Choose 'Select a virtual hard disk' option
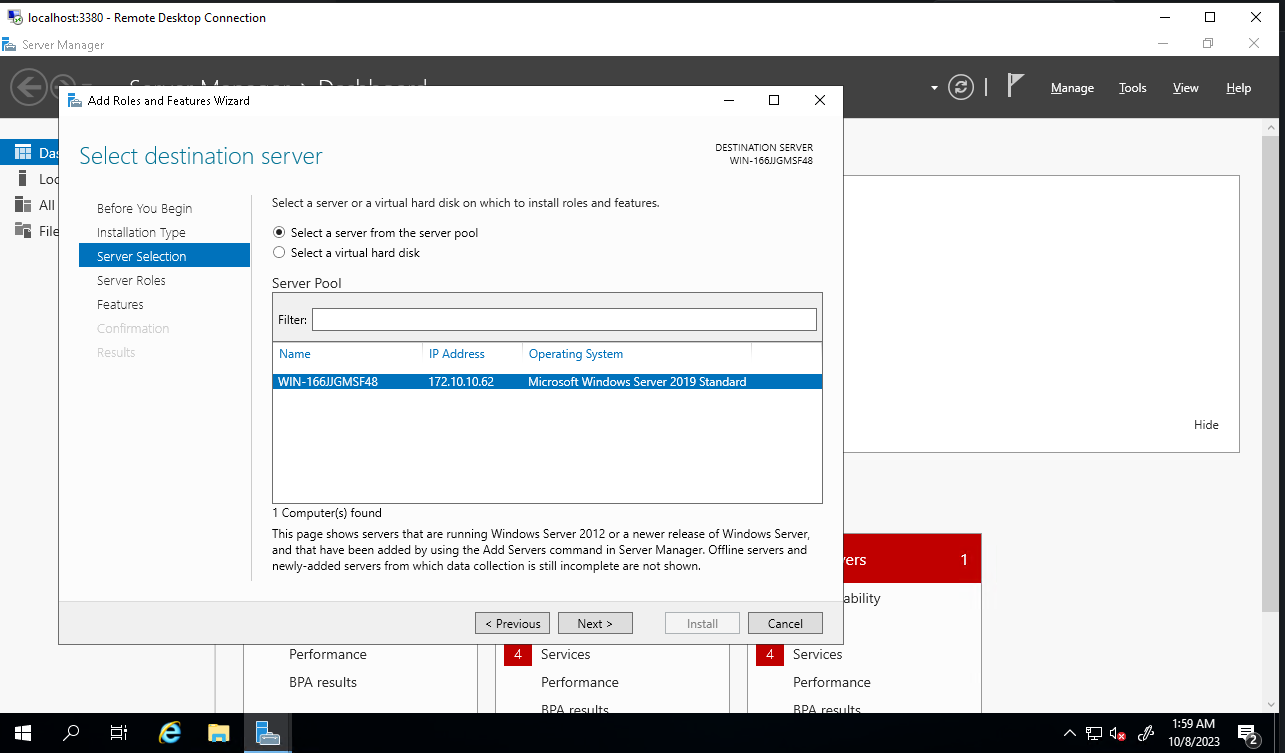Viewport: 1285px width, 753px height. (x=280, y=253)
